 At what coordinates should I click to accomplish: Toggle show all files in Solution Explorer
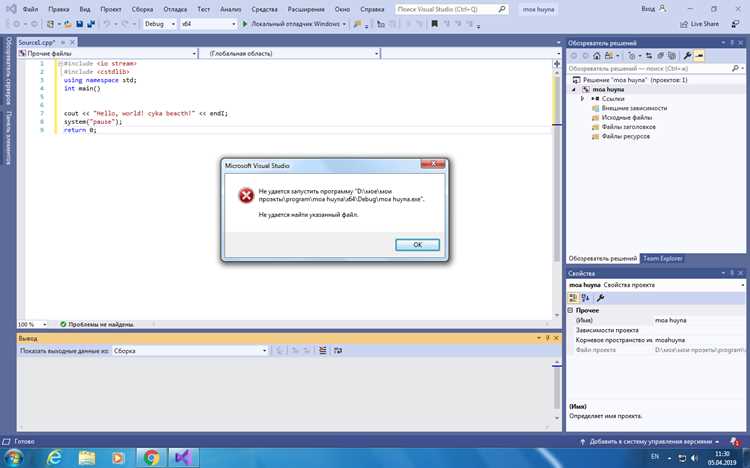(x=672, y=56)
